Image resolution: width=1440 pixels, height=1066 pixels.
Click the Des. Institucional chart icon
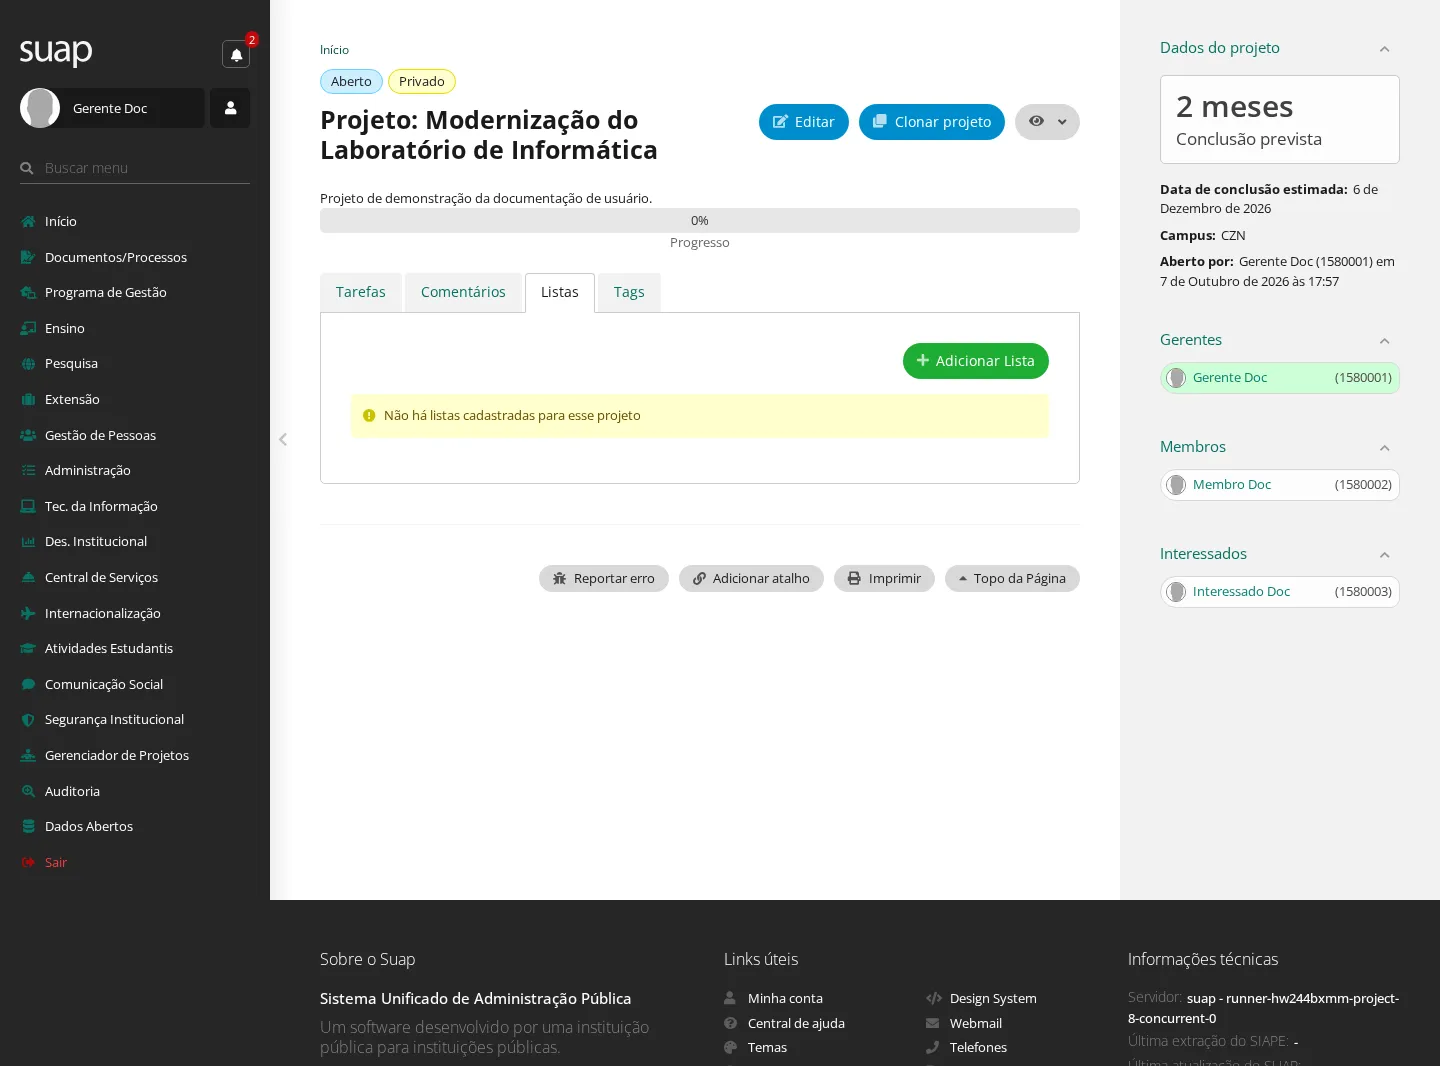click(x=28, y=542)
